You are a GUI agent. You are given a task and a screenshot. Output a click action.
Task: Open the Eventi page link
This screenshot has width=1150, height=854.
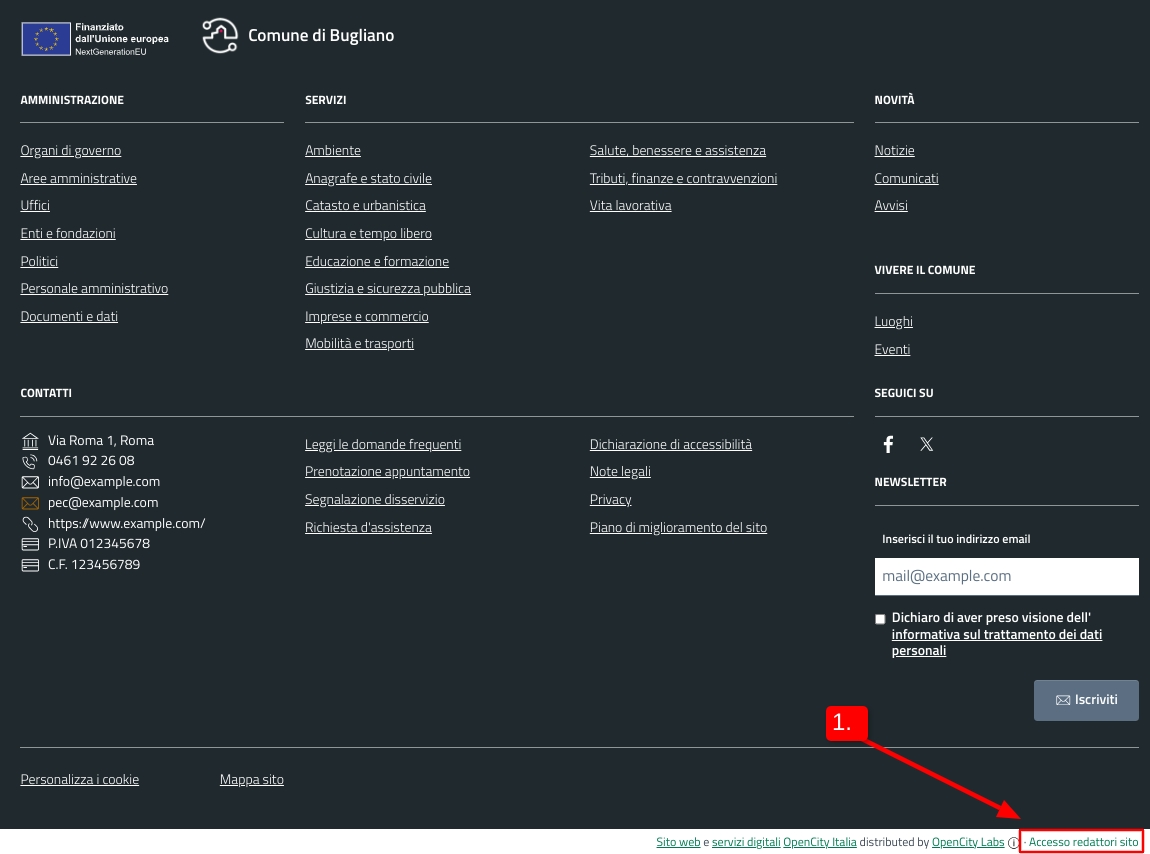892,350
